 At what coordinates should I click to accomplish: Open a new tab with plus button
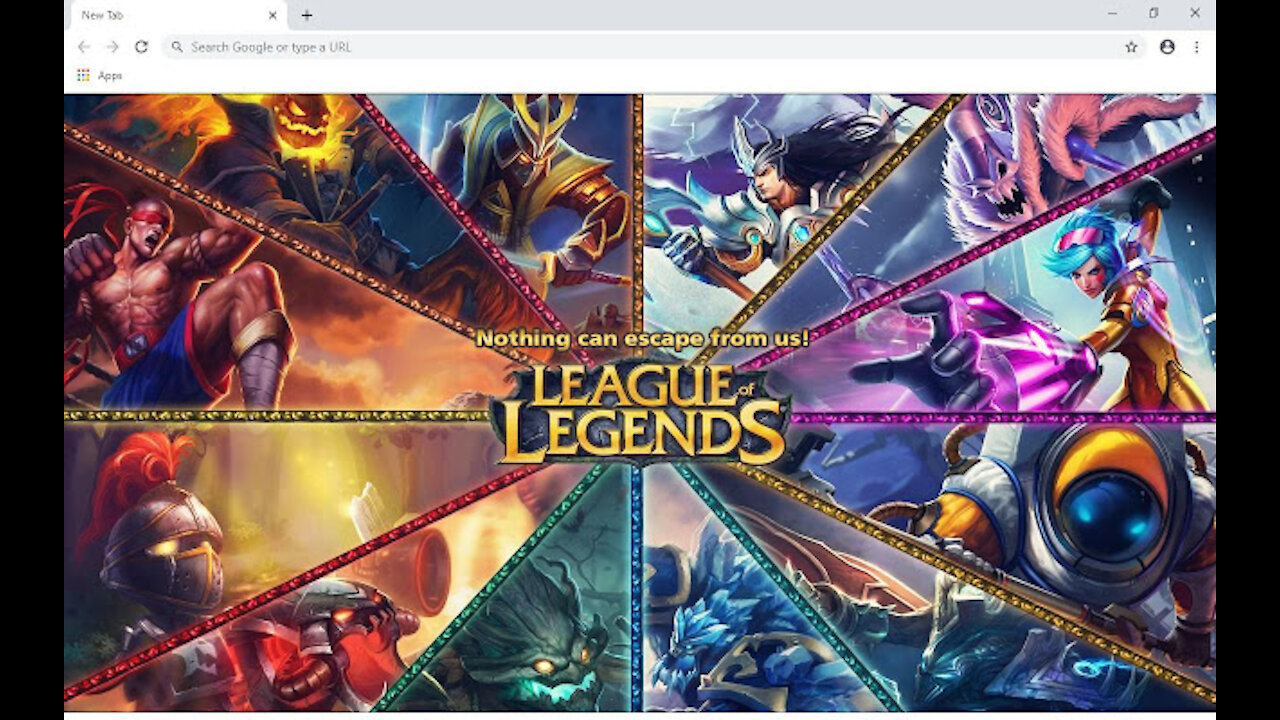(x=307, y=15)
